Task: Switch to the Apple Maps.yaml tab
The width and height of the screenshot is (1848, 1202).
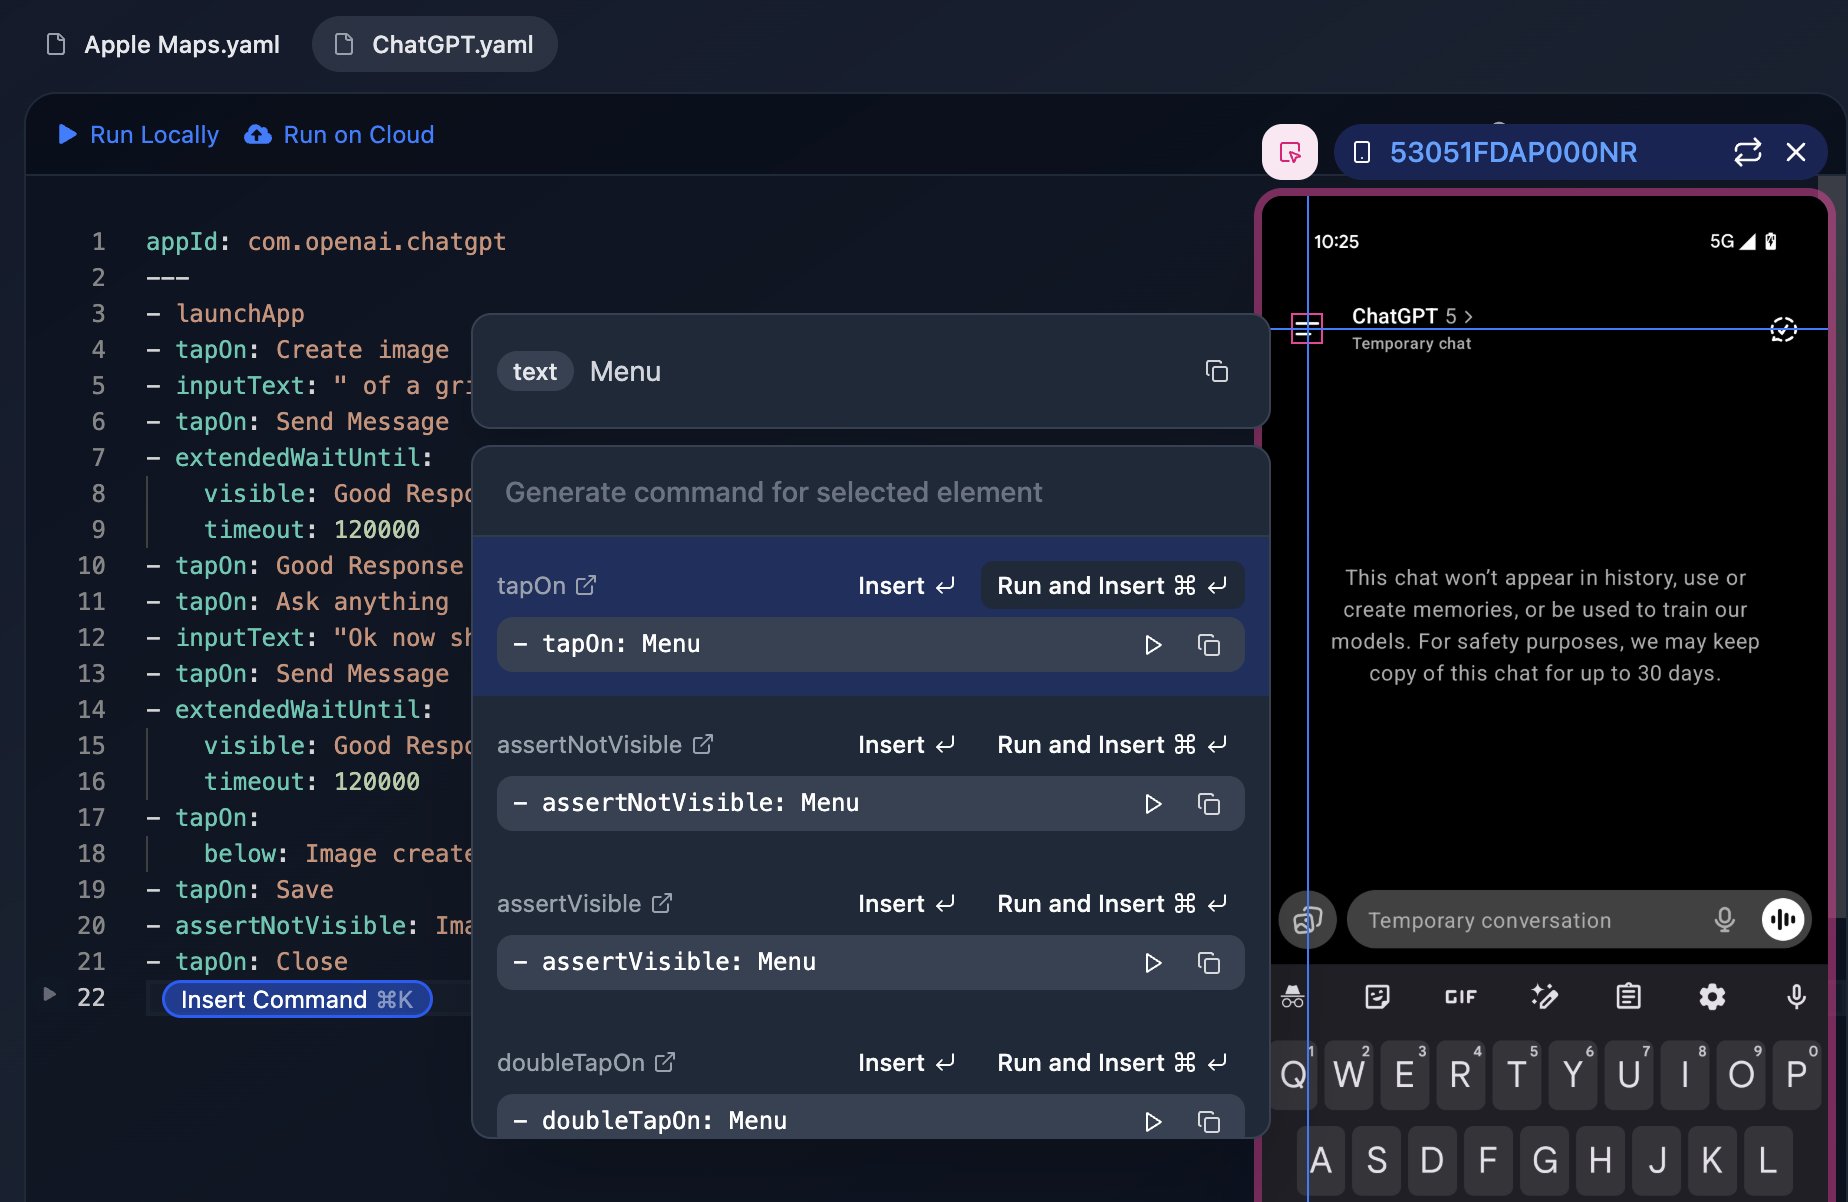Action: pos(164,45)
